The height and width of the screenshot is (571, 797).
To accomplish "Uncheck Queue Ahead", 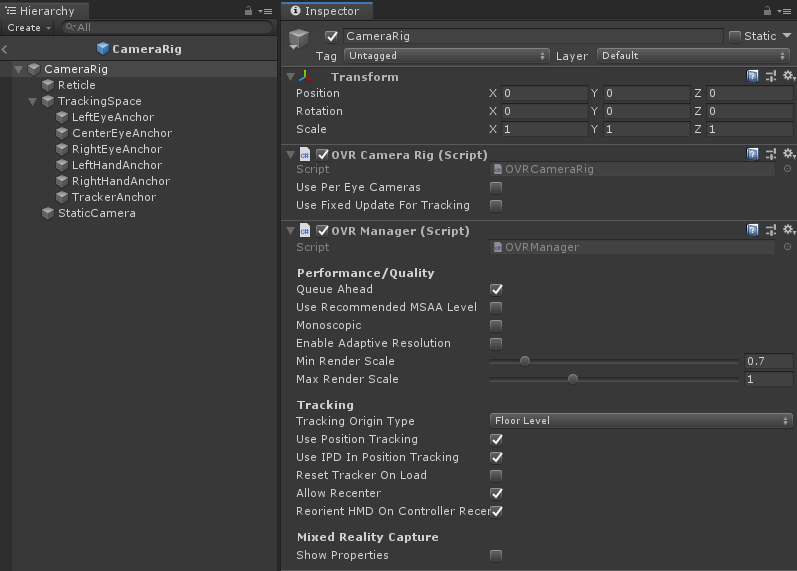I will pyautogui.click(x=496, y=289).
